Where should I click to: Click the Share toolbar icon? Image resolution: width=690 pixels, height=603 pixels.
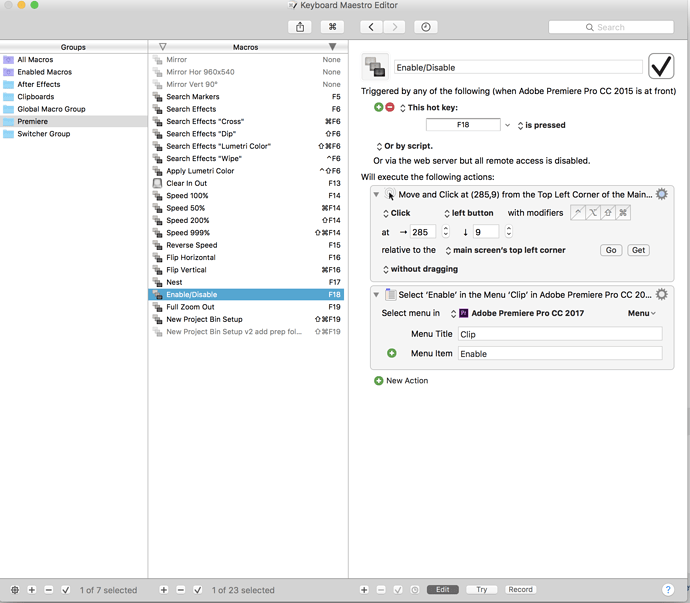(x=300, y=27)
